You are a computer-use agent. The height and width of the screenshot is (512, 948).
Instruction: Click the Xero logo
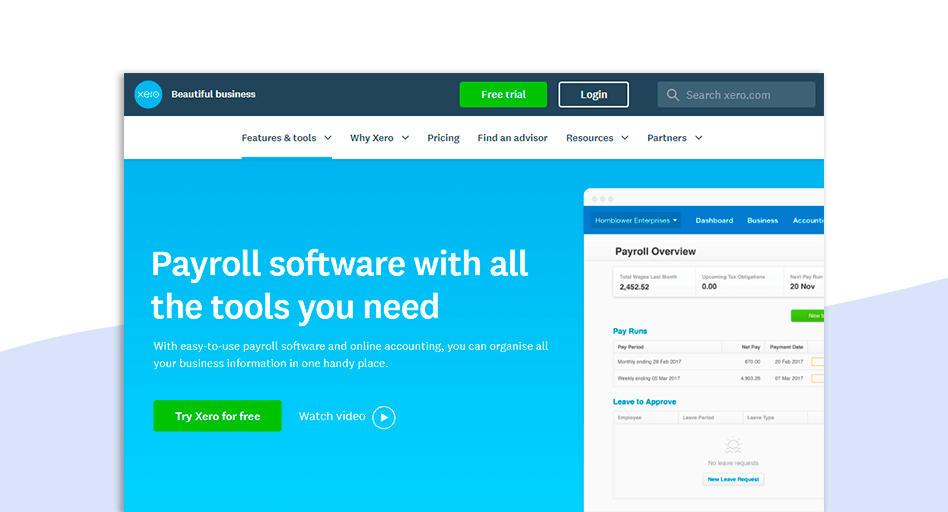tap(148, 94)
